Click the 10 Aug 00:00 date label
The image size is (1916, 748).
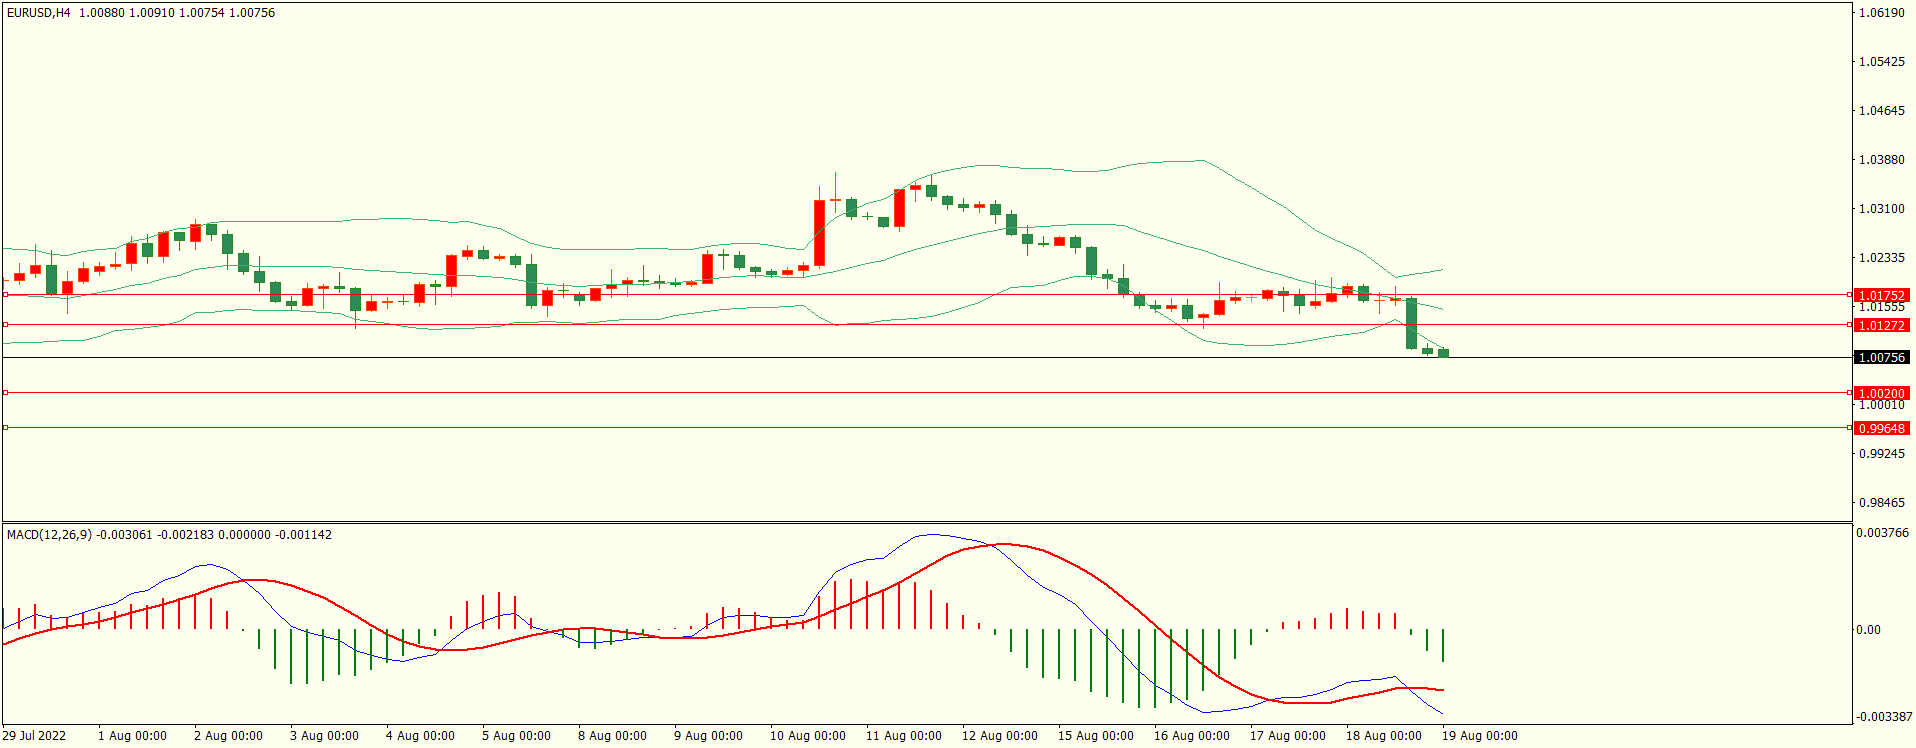(x=807, y=736)
